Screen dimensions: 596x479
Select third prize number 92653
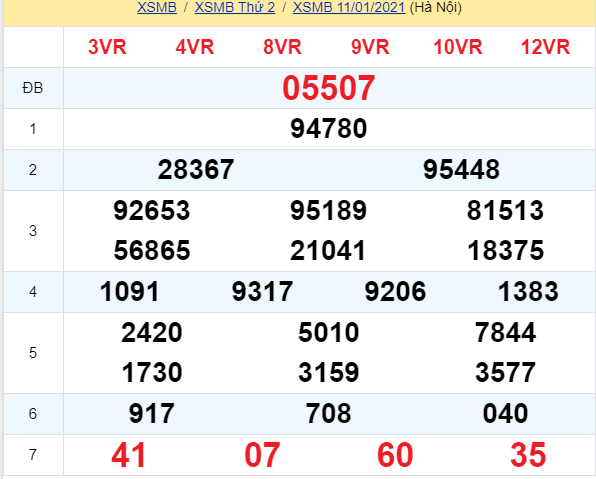152,210
